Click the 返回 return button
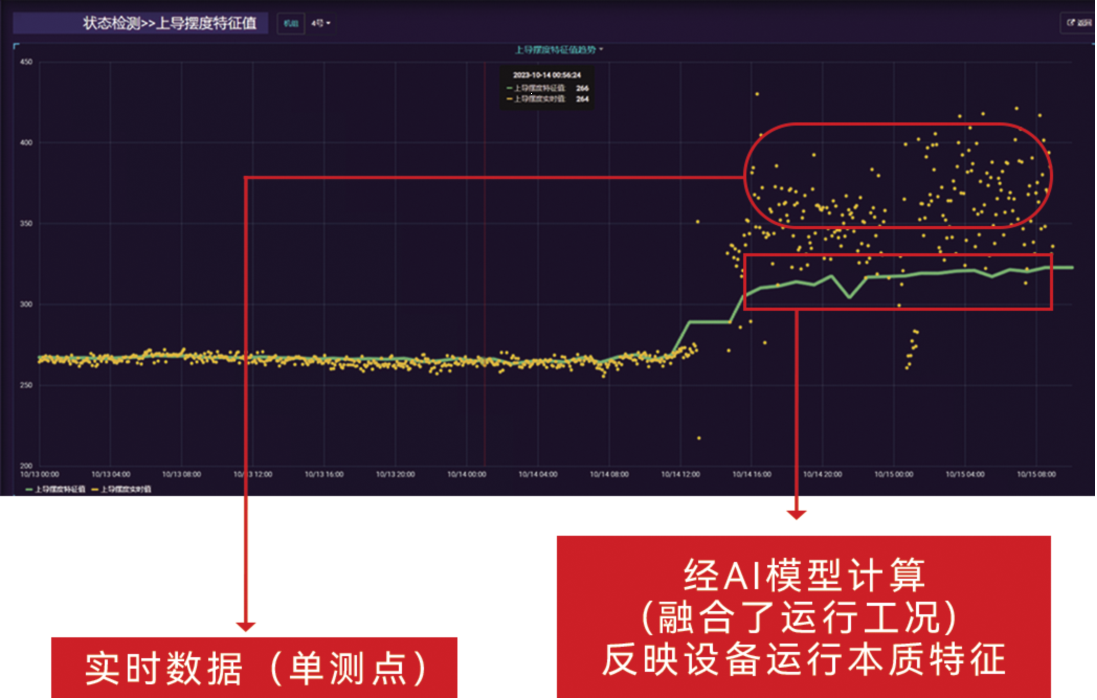Image resolution: width=1097 pixels, height=700 pixels. pyautogui.click(x=1078, y=22)
